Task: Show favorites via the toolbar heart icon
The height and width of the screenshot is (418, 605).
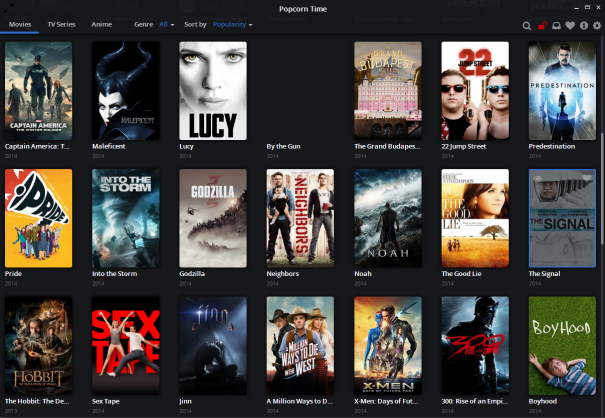Action: 570,25
